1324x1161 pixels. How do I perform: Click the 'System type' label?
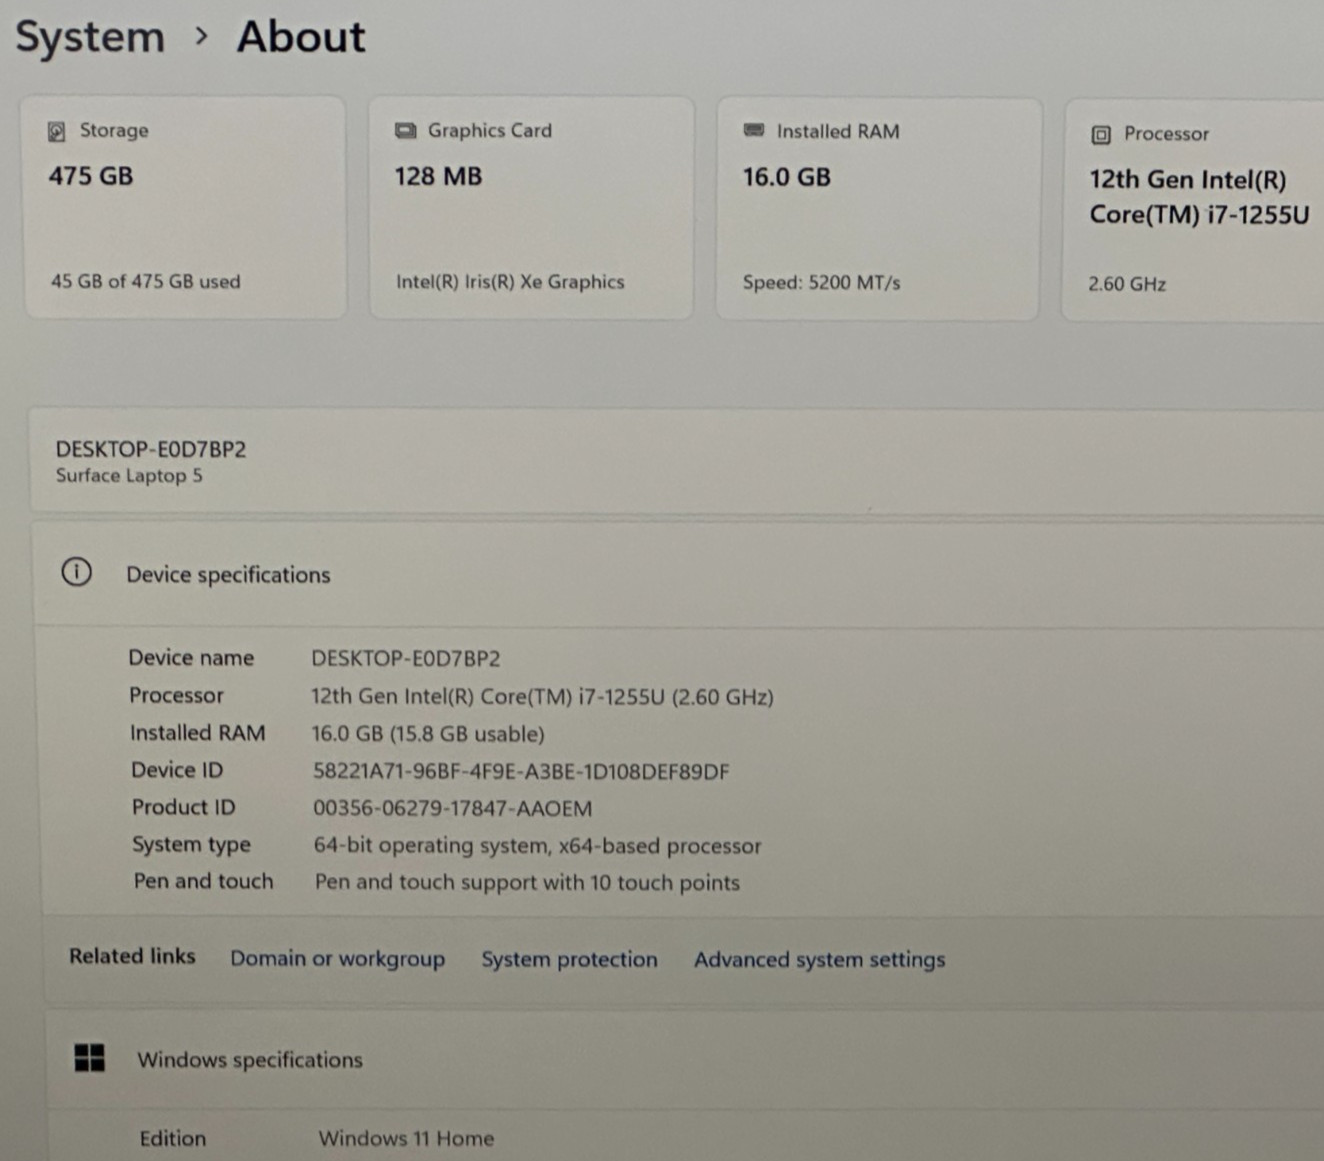tap(191, 845)
